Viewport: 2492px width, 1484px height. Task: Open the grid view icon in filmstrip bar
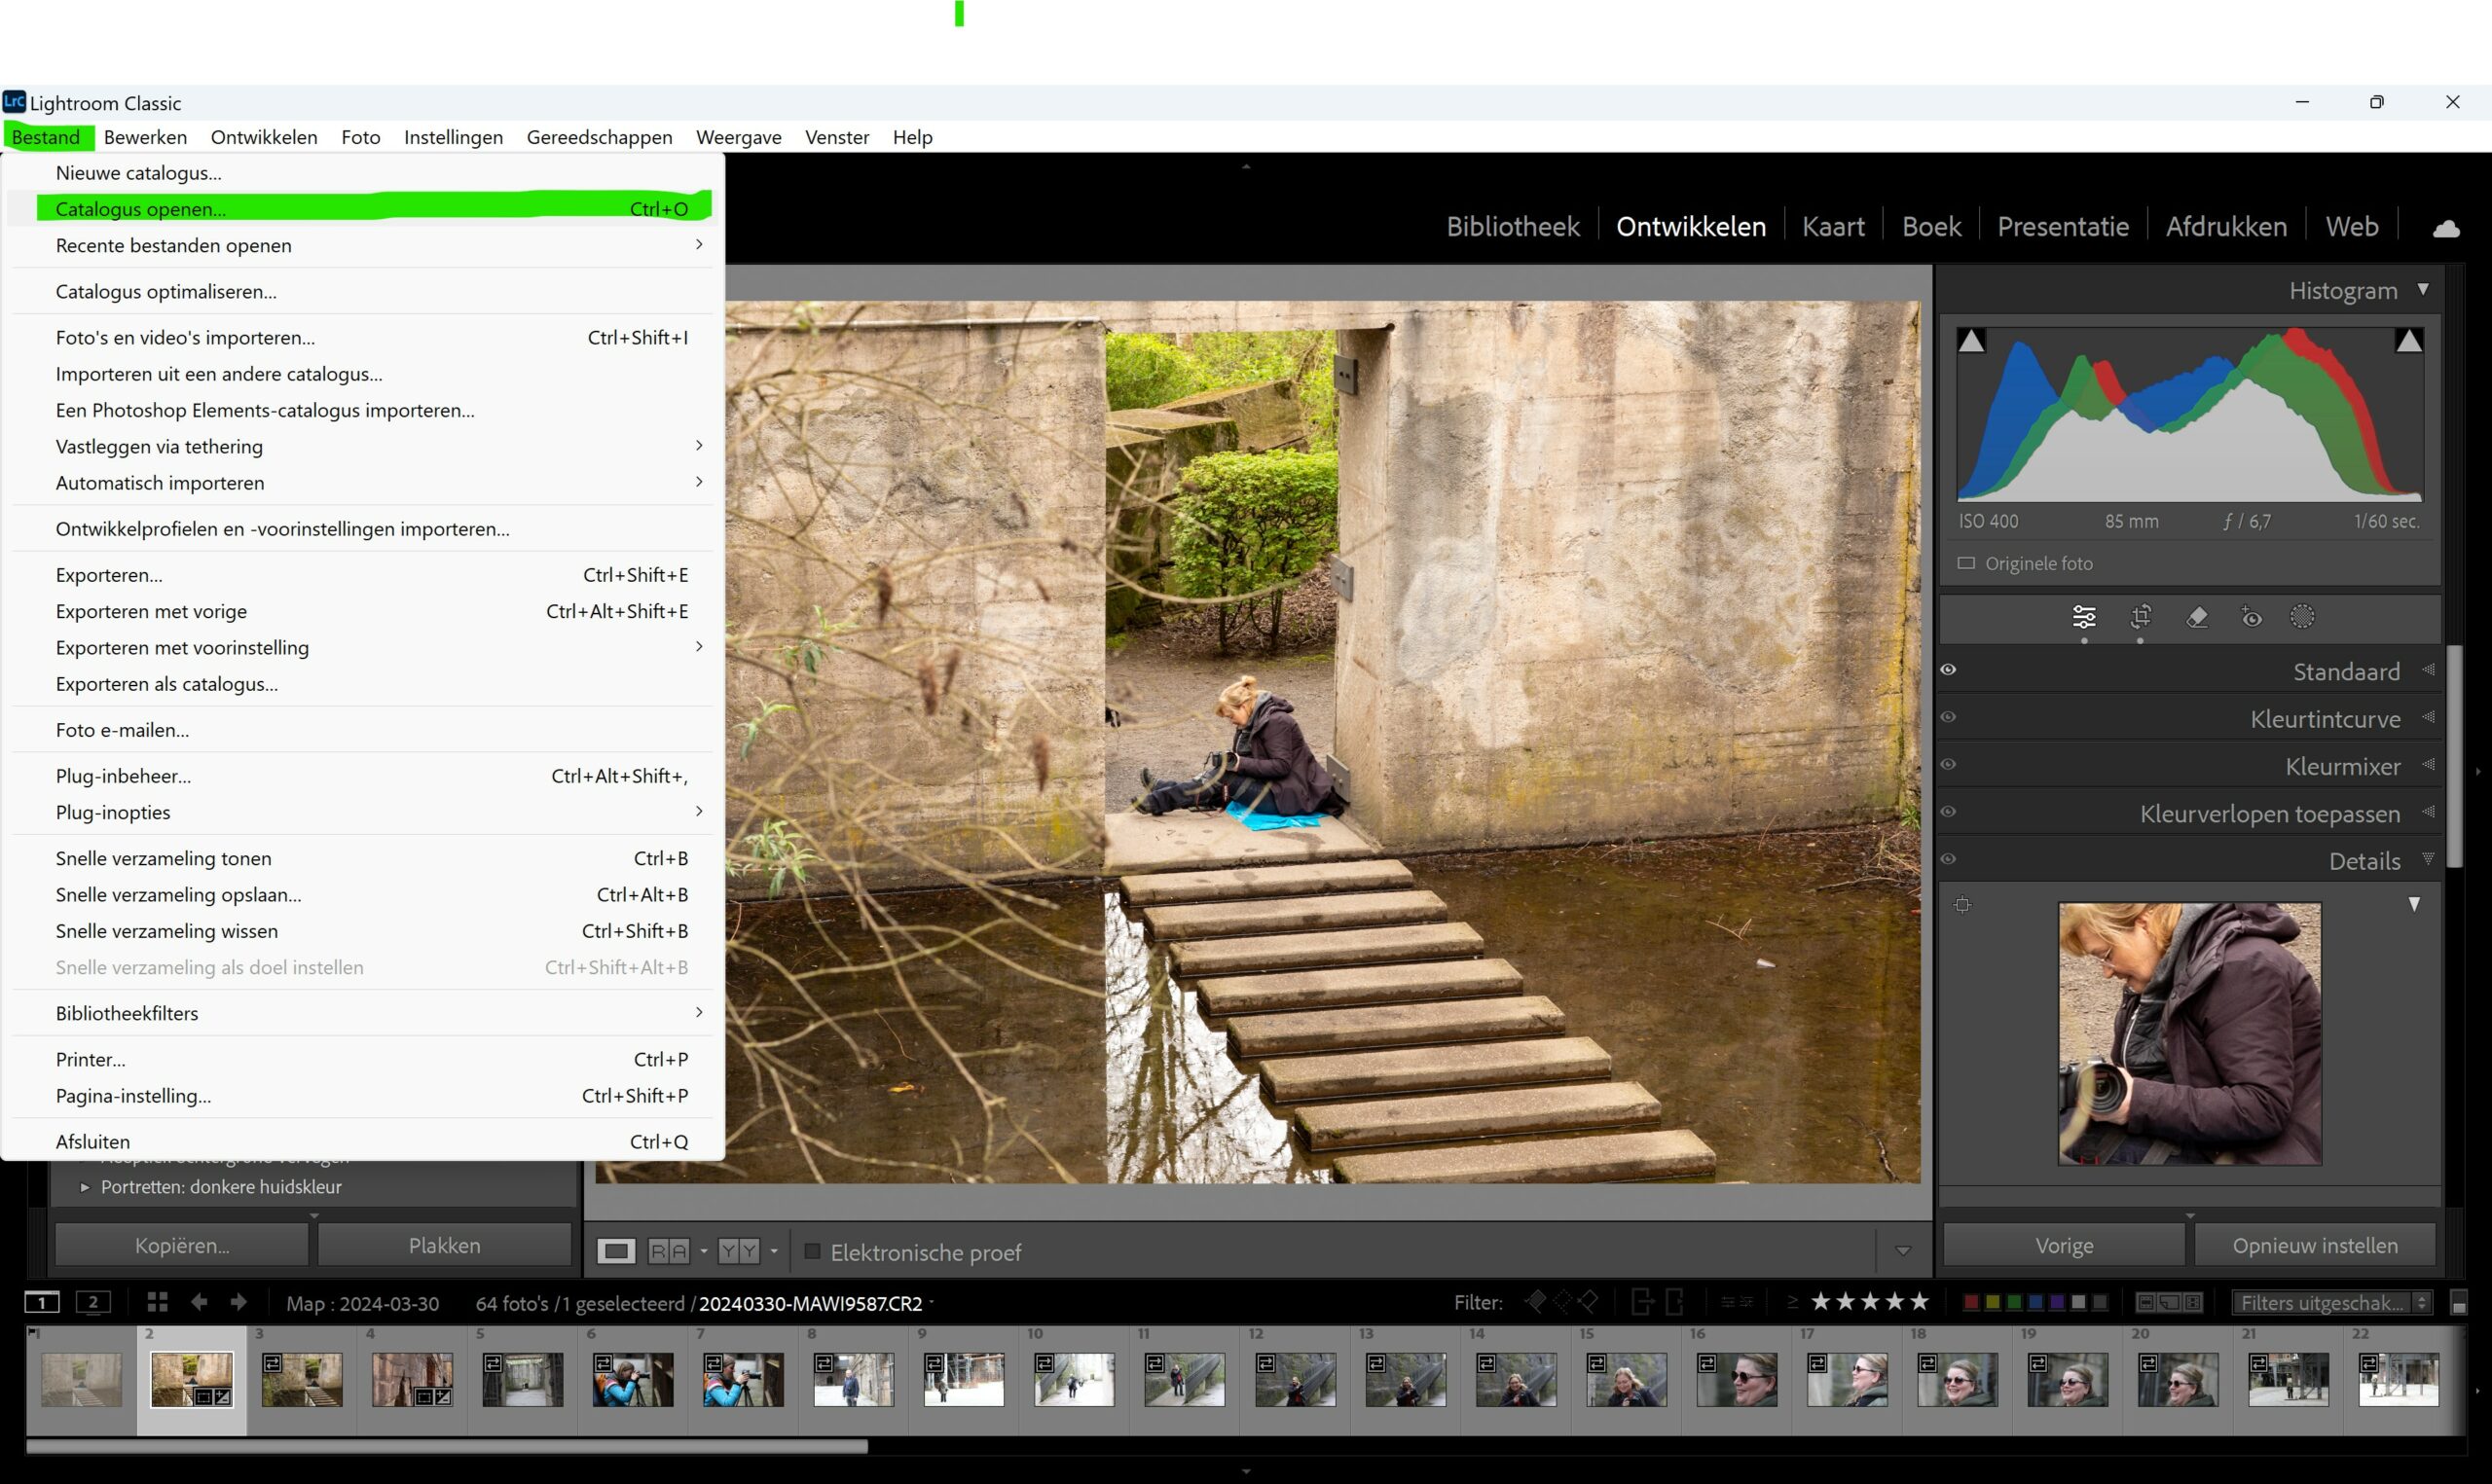157,1302
